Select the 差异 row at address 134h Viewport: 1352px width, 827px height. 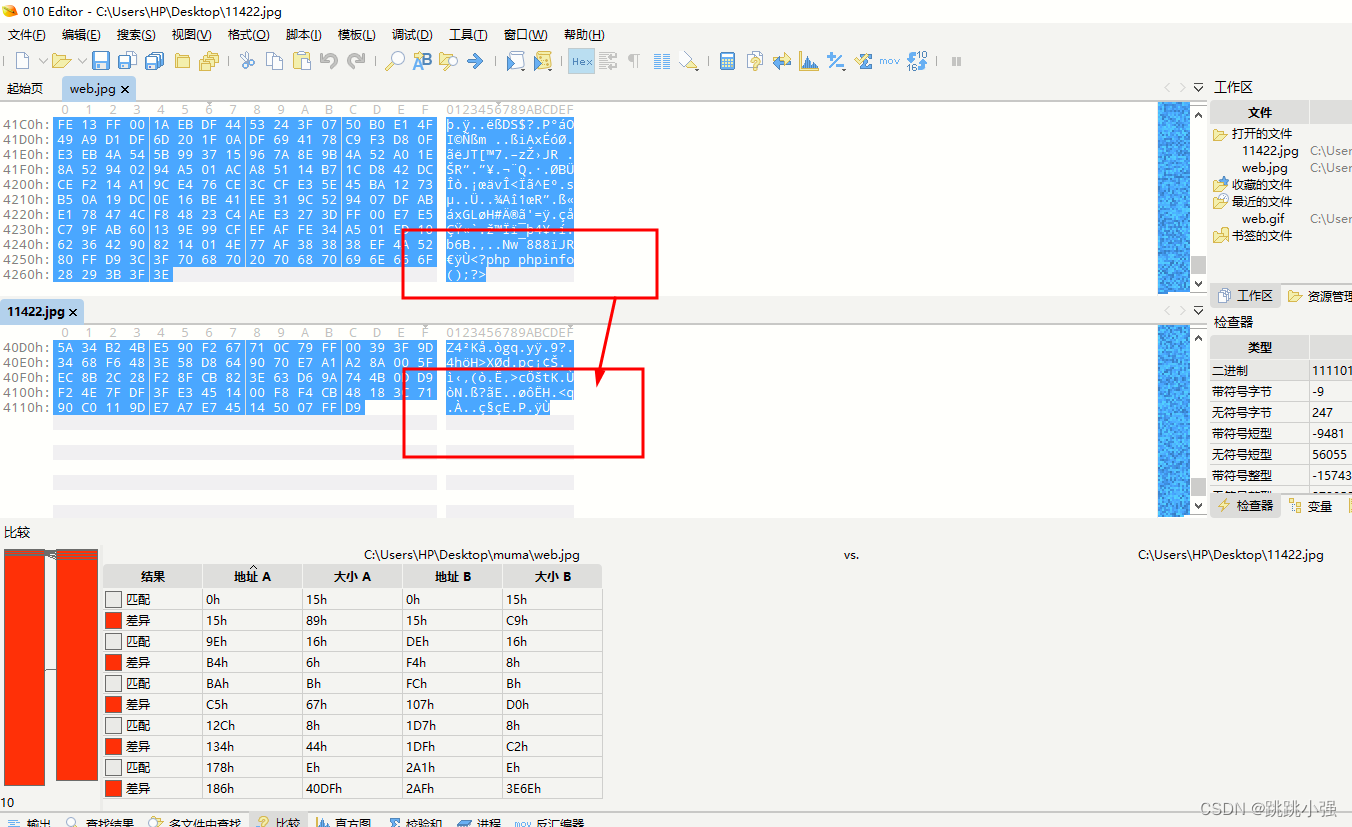coord(353,746)
